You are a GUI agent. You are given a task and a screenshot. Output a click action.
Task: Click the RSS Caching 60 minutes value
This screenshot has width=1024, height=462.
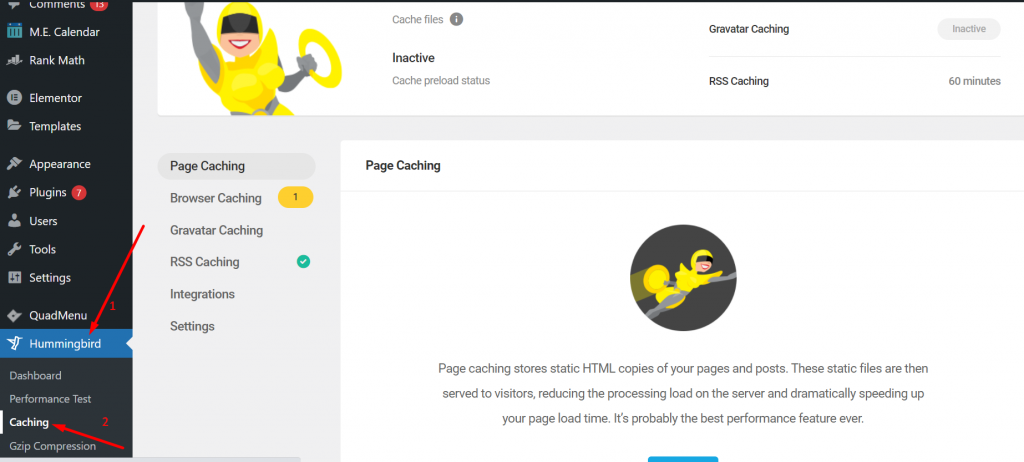[974, 81]
